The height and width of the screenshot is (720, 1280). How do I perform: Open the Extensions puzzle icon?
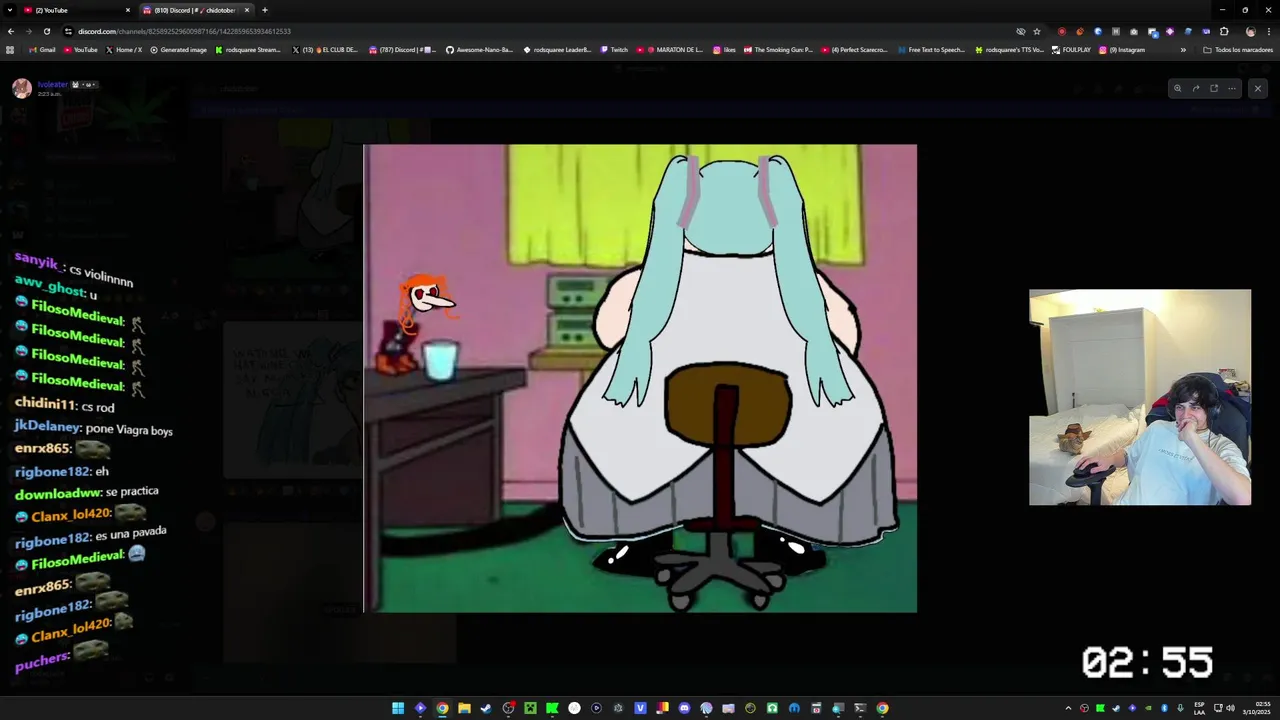(x=1224, y=31)
